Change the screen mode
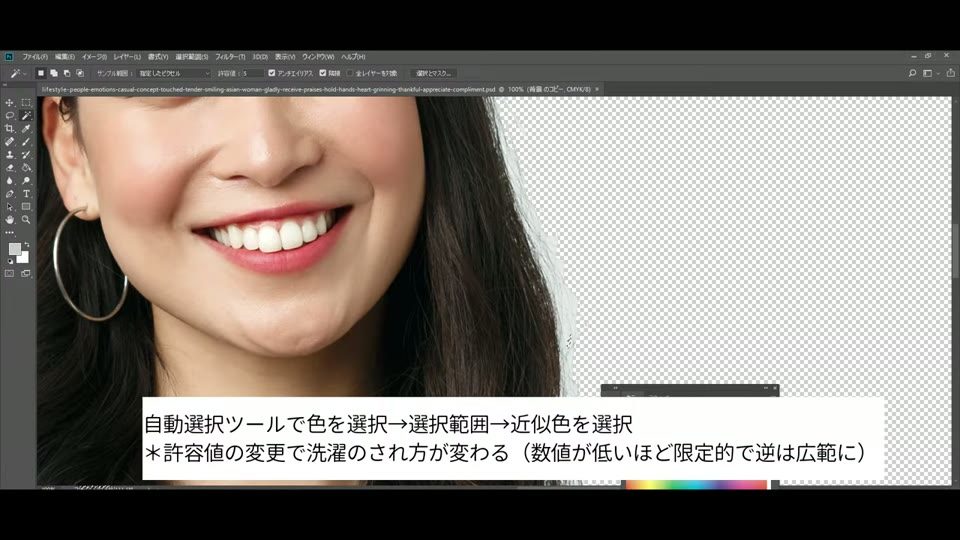Screen dimensions: 960x540 [26, 274]
